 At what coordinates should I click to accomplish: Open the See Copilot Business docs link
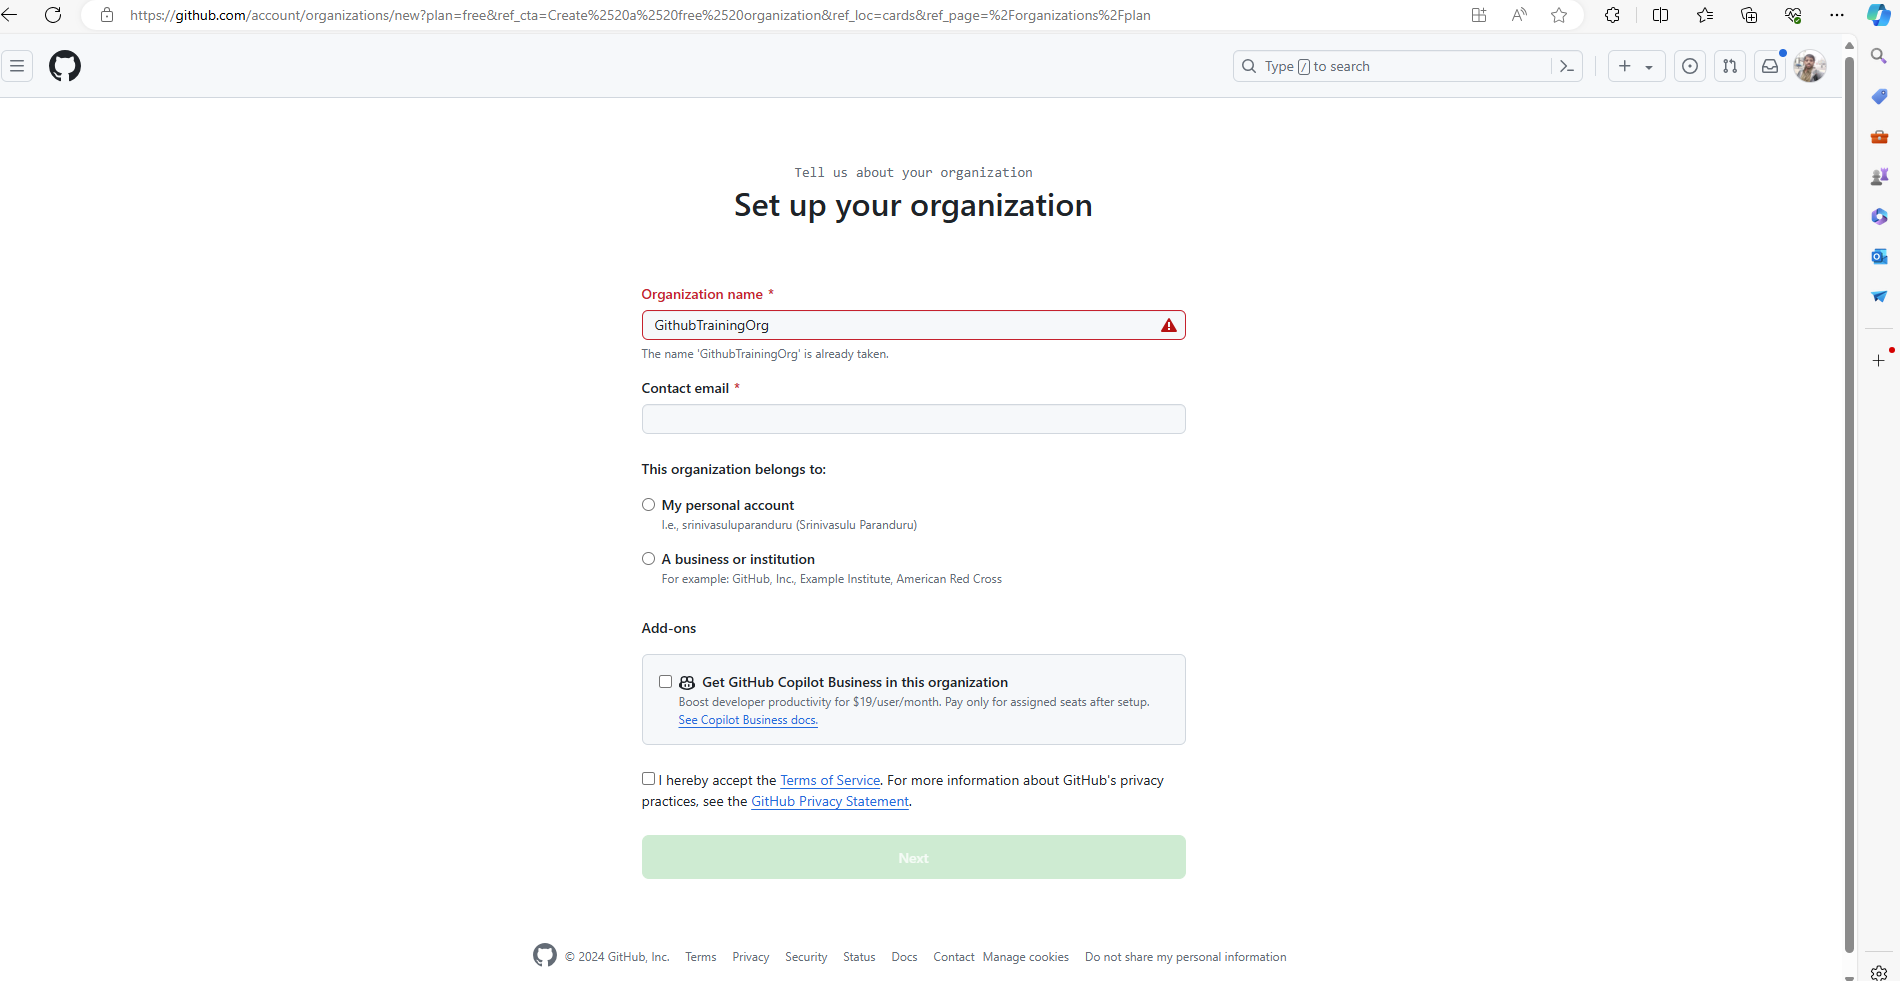pyautogui.click(x=748, y=720)
